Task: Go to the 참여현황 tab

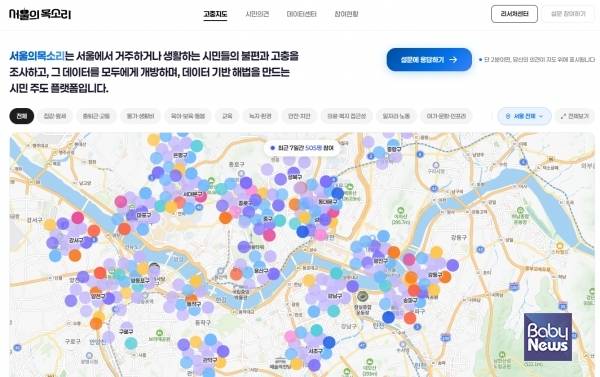Action: [346, 14]
